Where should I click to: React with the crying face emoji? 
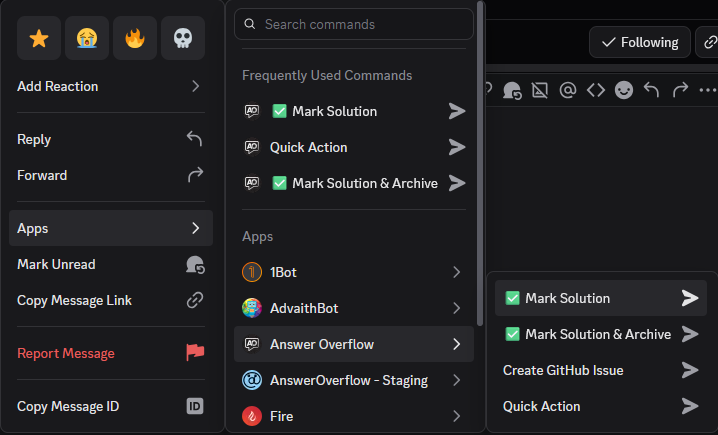(x=87, y=38)
